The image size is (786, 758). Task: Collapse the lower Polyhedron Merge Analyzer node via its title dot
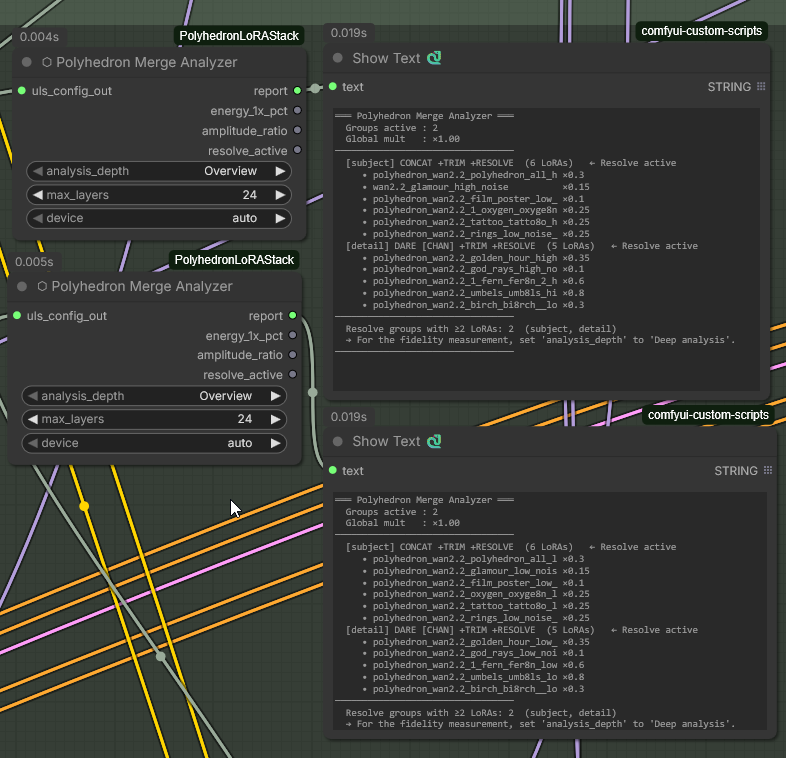pyautogui.click(x=22, y=286)
